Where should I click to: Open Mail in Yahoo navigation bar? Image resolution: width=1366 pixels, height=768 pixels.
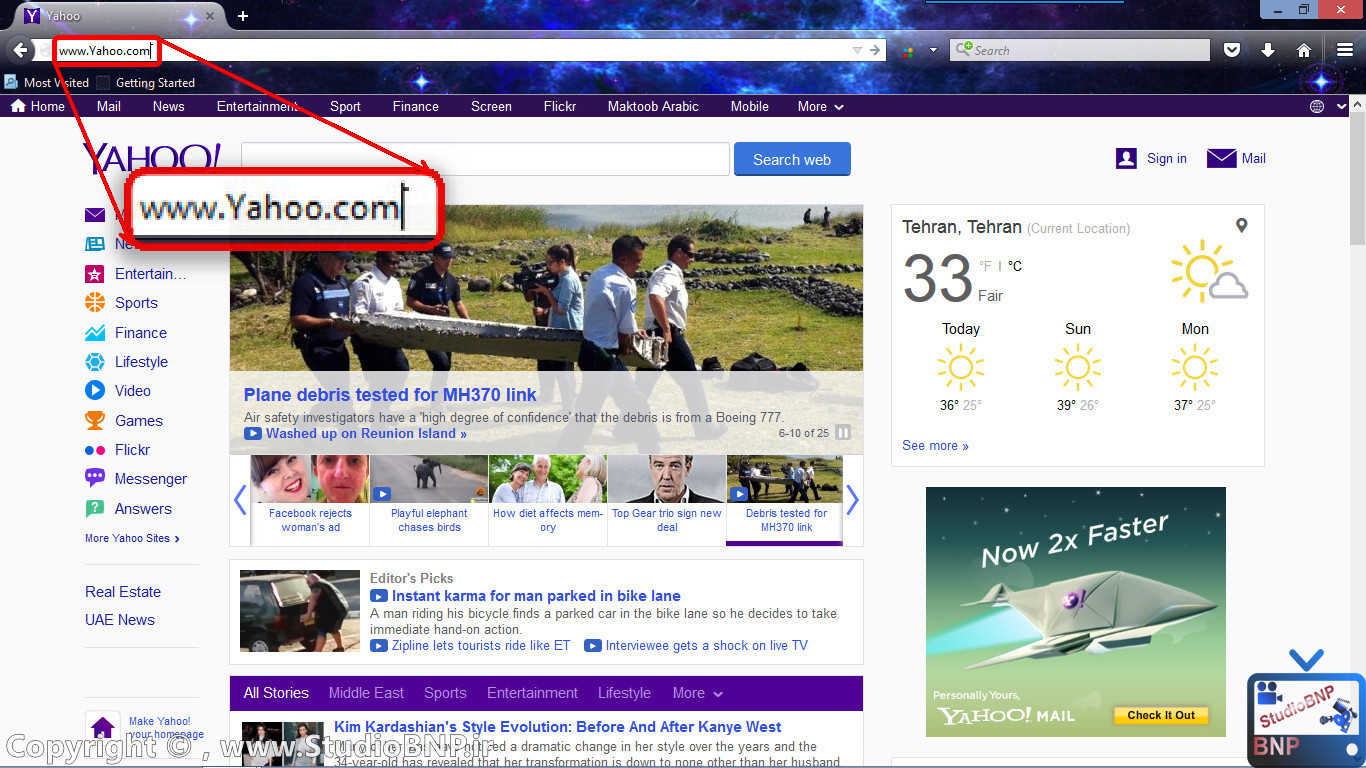click(x=109, y=106)
